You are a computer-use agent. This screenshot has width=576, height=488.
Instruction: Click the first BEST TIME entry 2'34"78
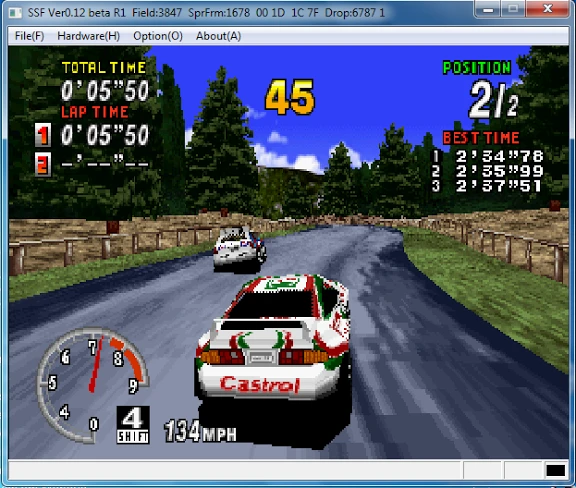[499, 157]
